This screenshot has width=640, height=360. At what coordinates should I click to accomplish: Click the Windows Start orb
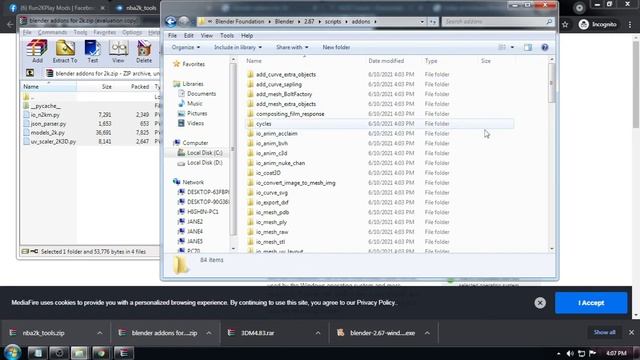[x=12, y=352]
